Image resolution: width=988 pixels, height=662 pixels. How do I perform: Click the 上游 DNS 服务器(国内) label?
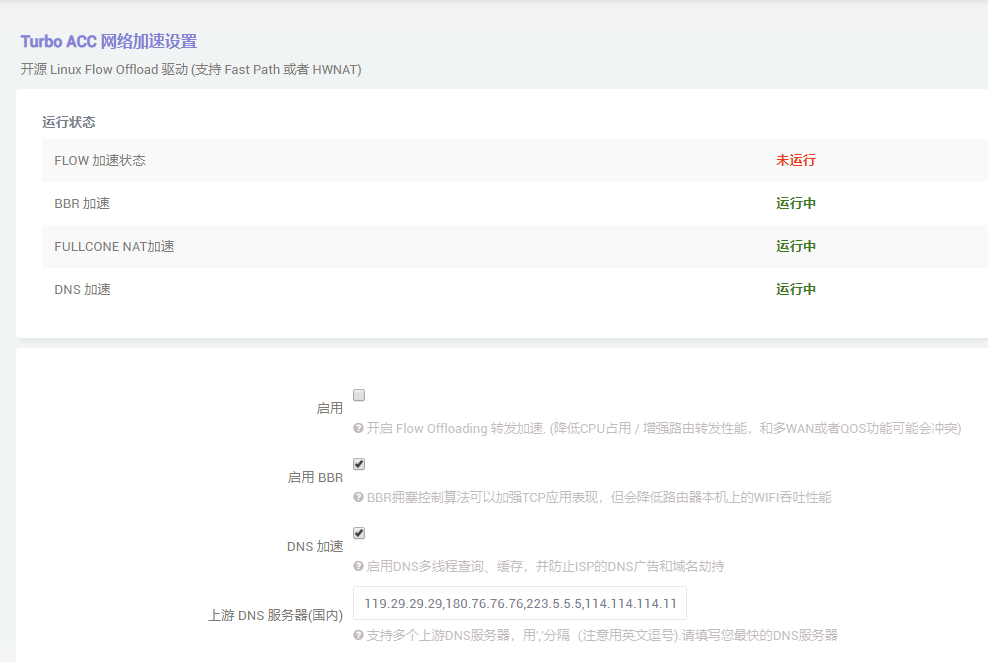point(275,615)
